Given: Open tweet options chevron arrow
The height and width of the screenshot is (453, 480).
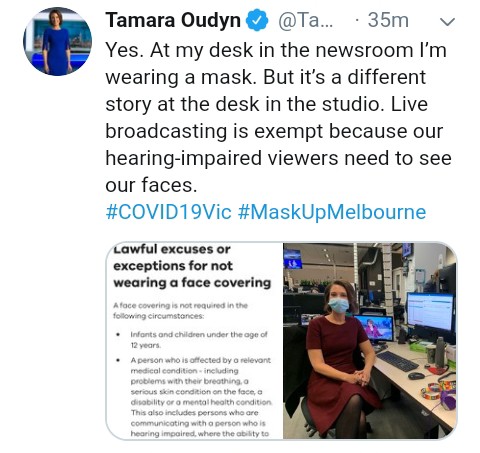Looking at the screenshot, I should 447,22.
